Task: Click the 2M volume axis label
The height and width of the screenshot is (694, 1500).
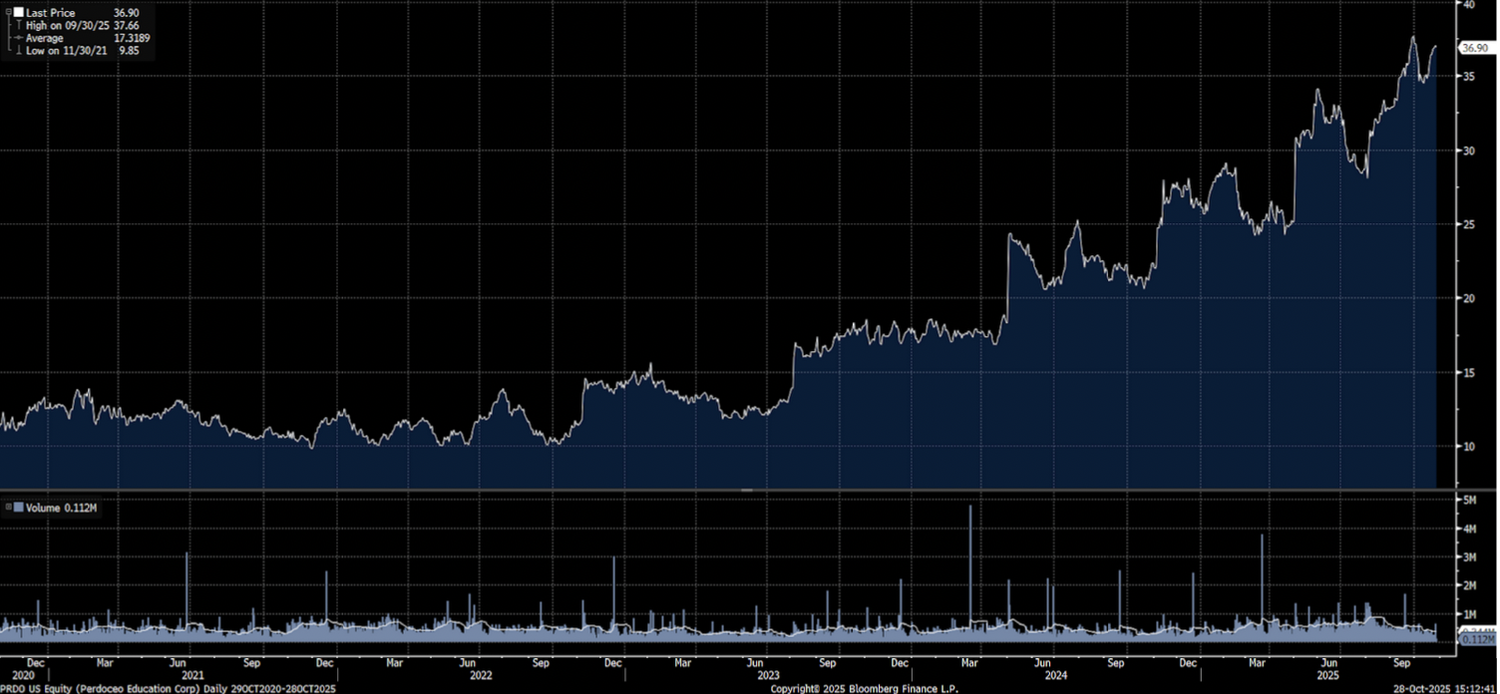Action: (x=1470, y=585)
